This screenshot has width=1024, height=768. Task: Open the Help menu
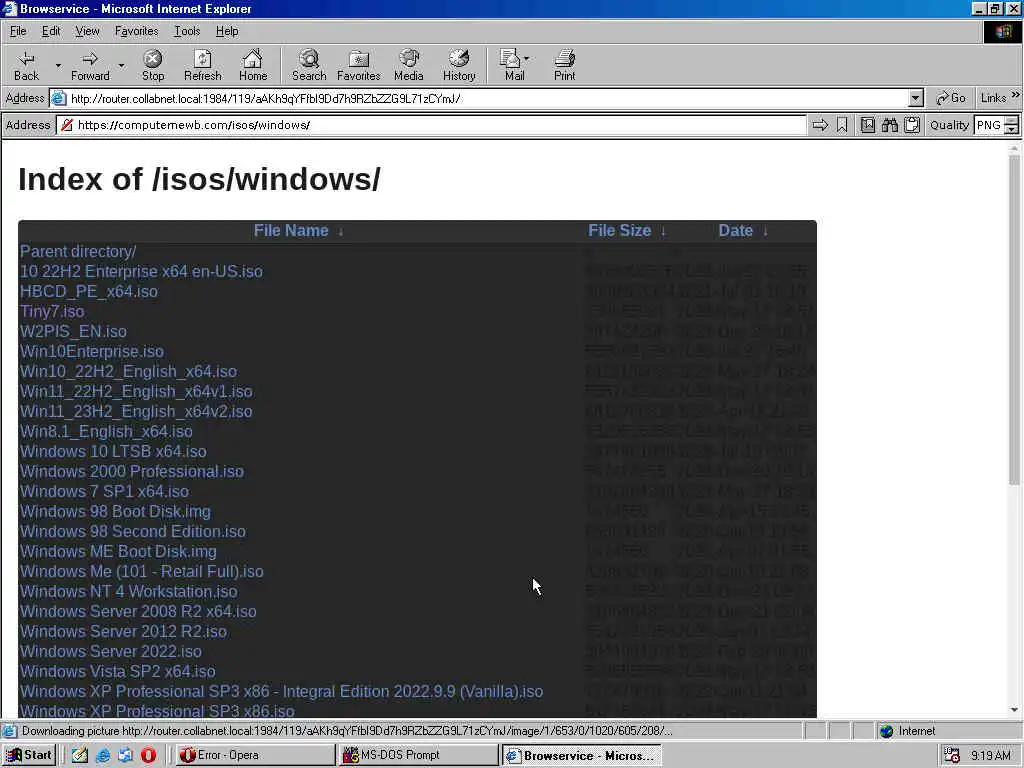(x=227, y=31)
